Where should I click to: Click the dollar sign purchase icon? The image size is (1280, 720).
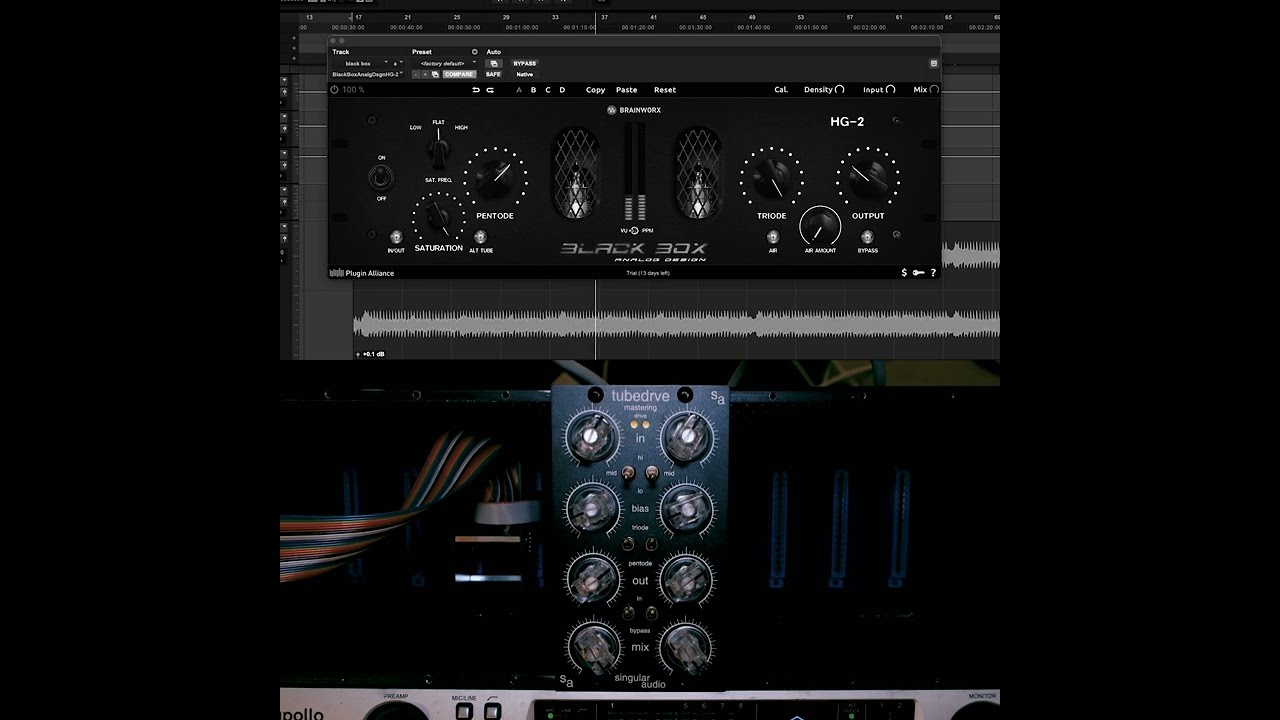tap(904, 273)
